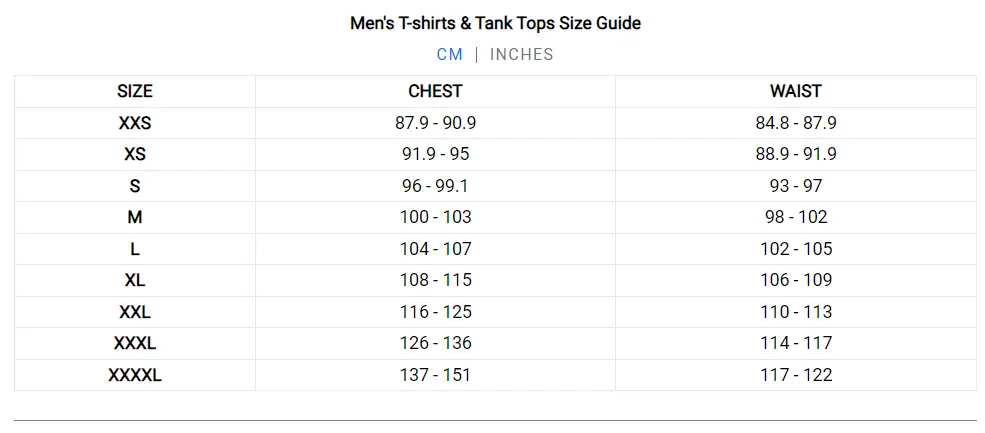Click the S size label
985x433 pixels.
(x=135, y=186)
